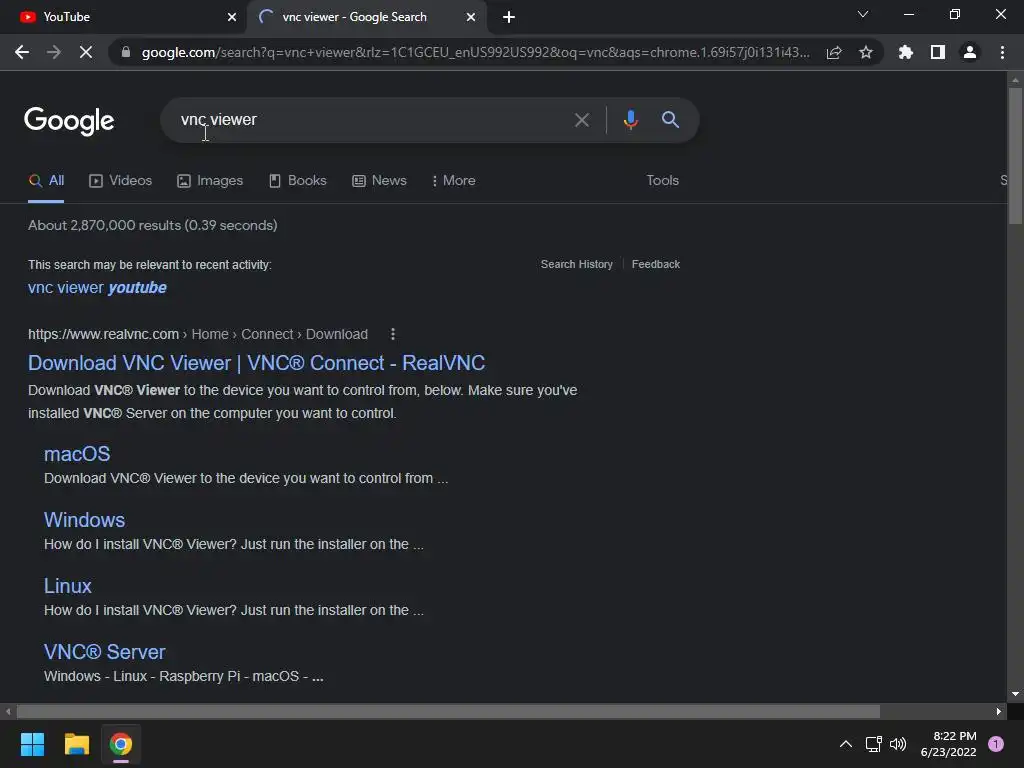Image resolution: width=1024 pixels, height=768 pixels.
Task: Open a new tab
Action: pyautogui.click(x=509, y=17)
